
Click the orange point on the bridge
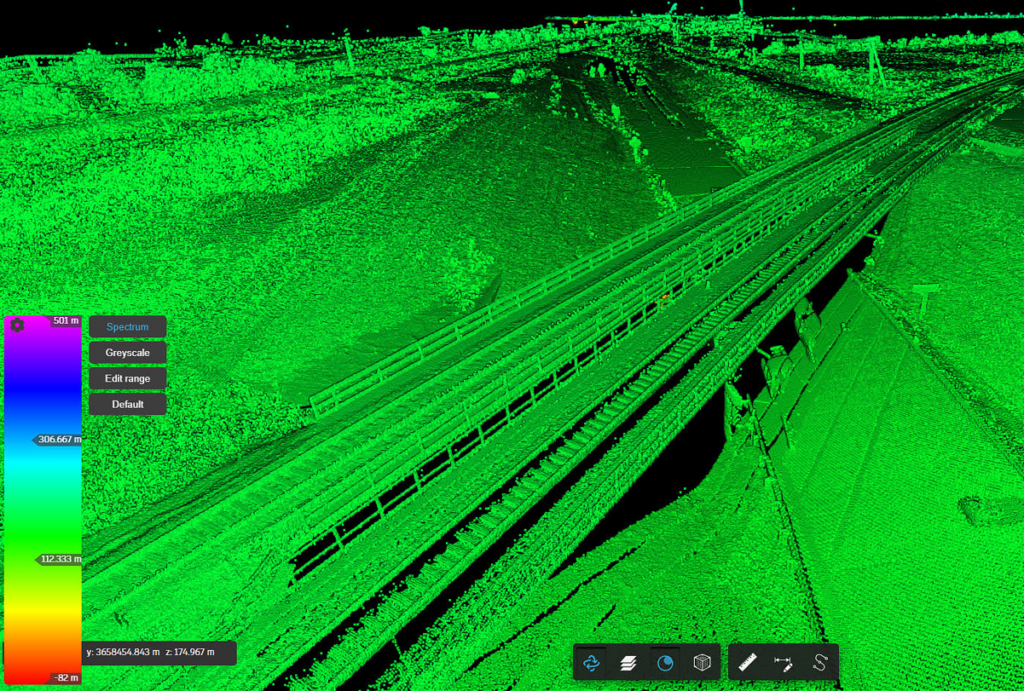(x=663, y=296)
